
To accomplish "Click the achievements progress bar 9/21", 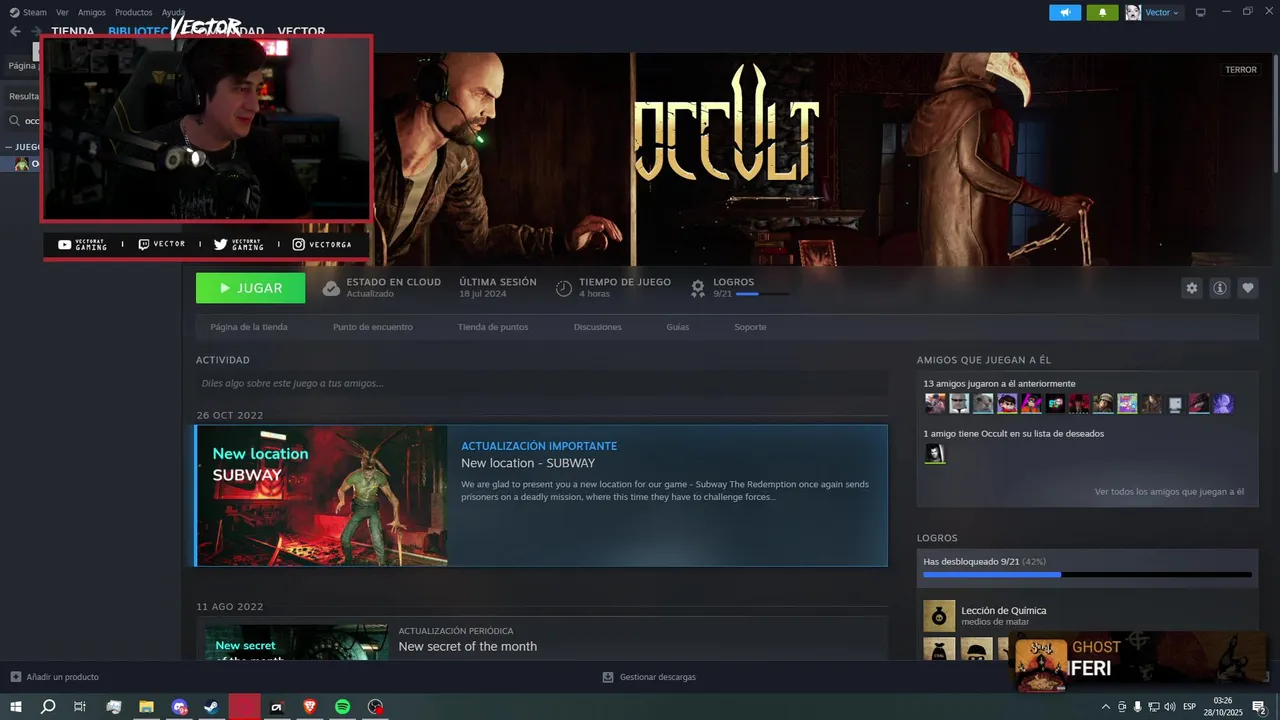I will click(x=1087, y=575).
